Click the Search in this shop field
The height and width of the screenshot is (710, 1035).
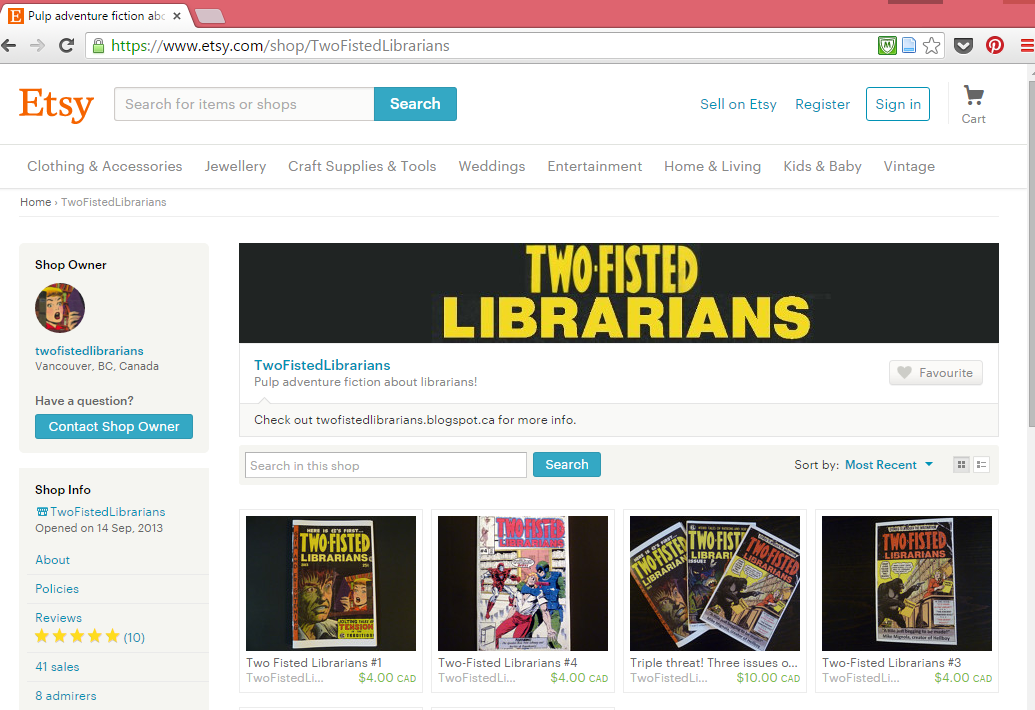[385, 465]
